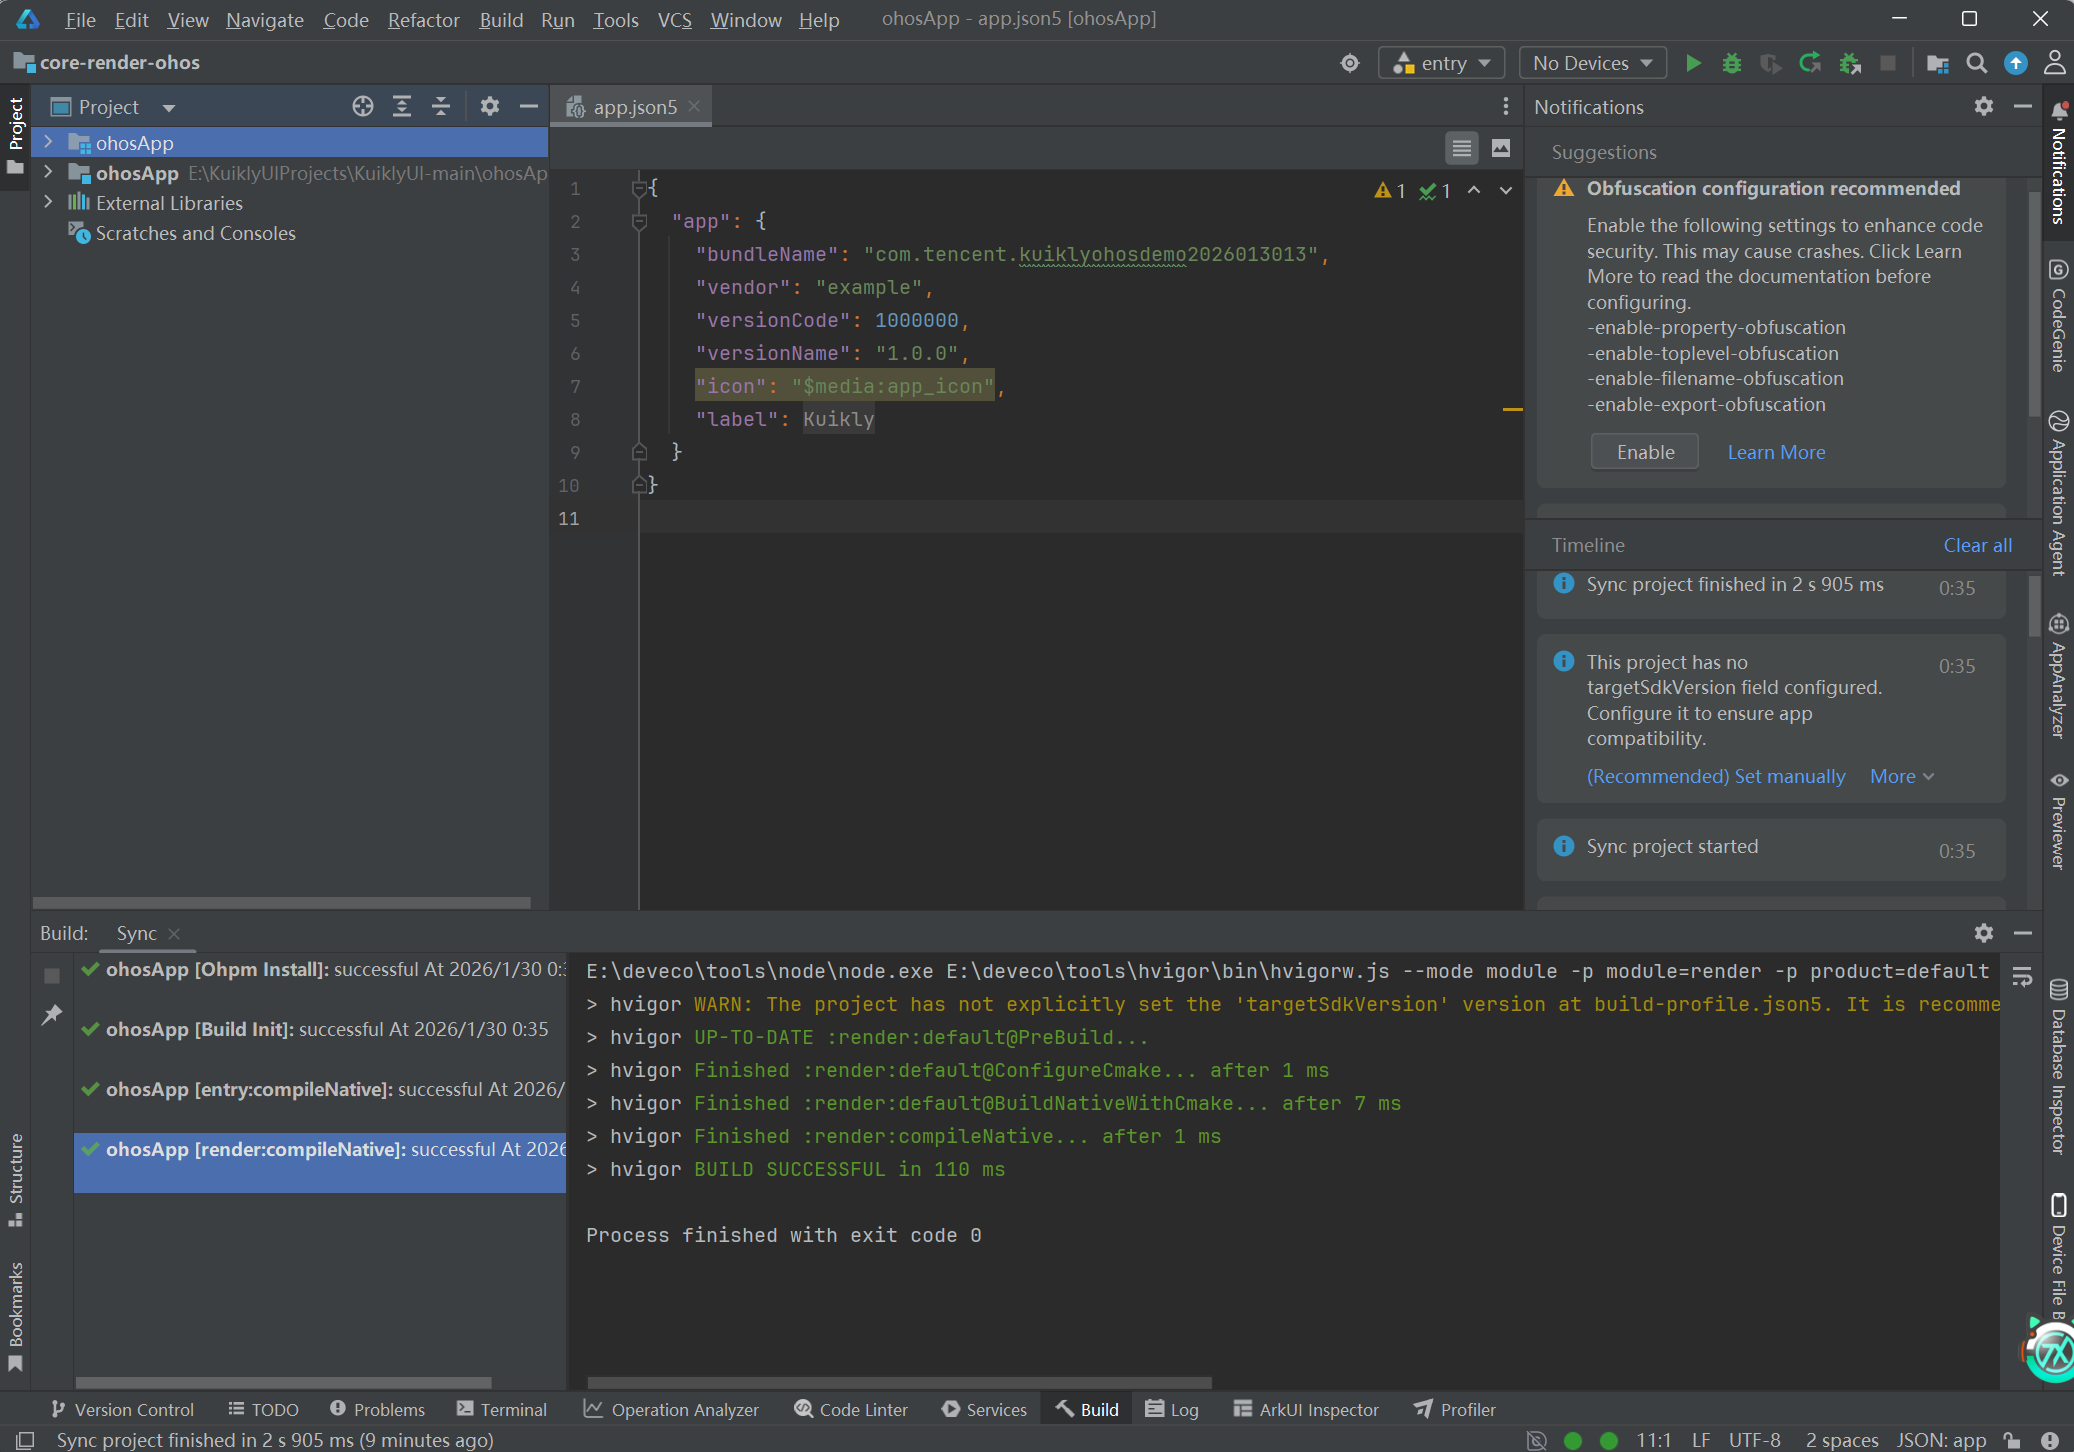Screen dimensions: 2074x1452
Task: Open the No Devices dropdown
Action: [x=1592, y=63]
